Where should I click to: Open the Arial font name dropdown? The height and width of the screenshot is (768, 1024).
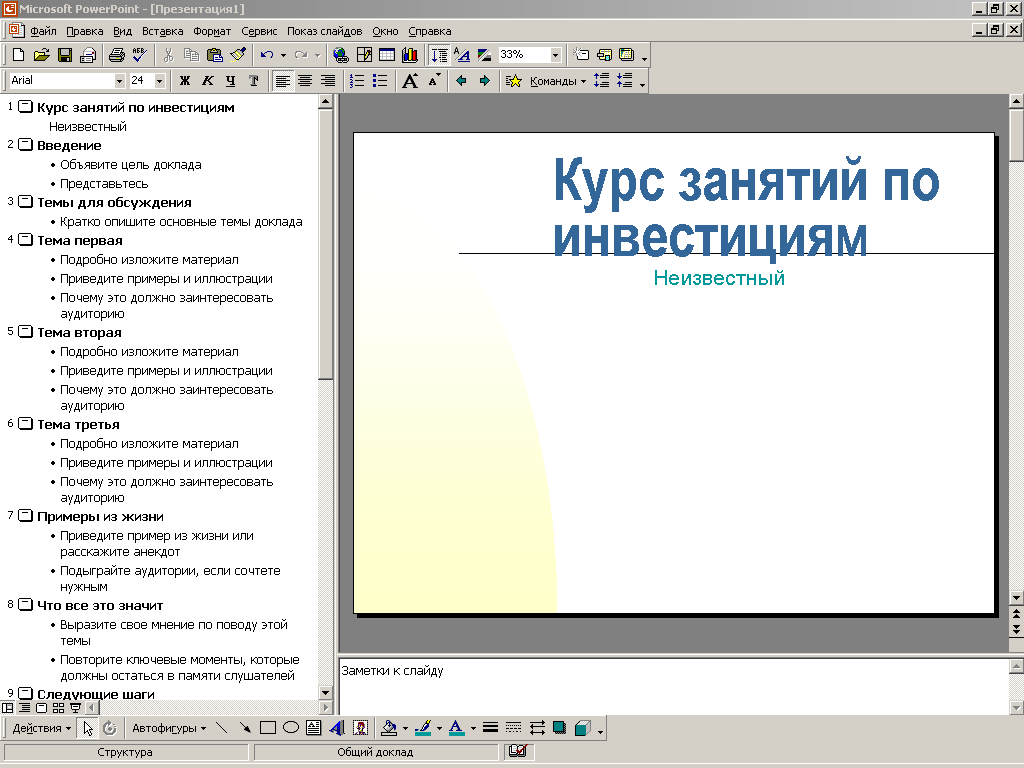pos(120,80)
